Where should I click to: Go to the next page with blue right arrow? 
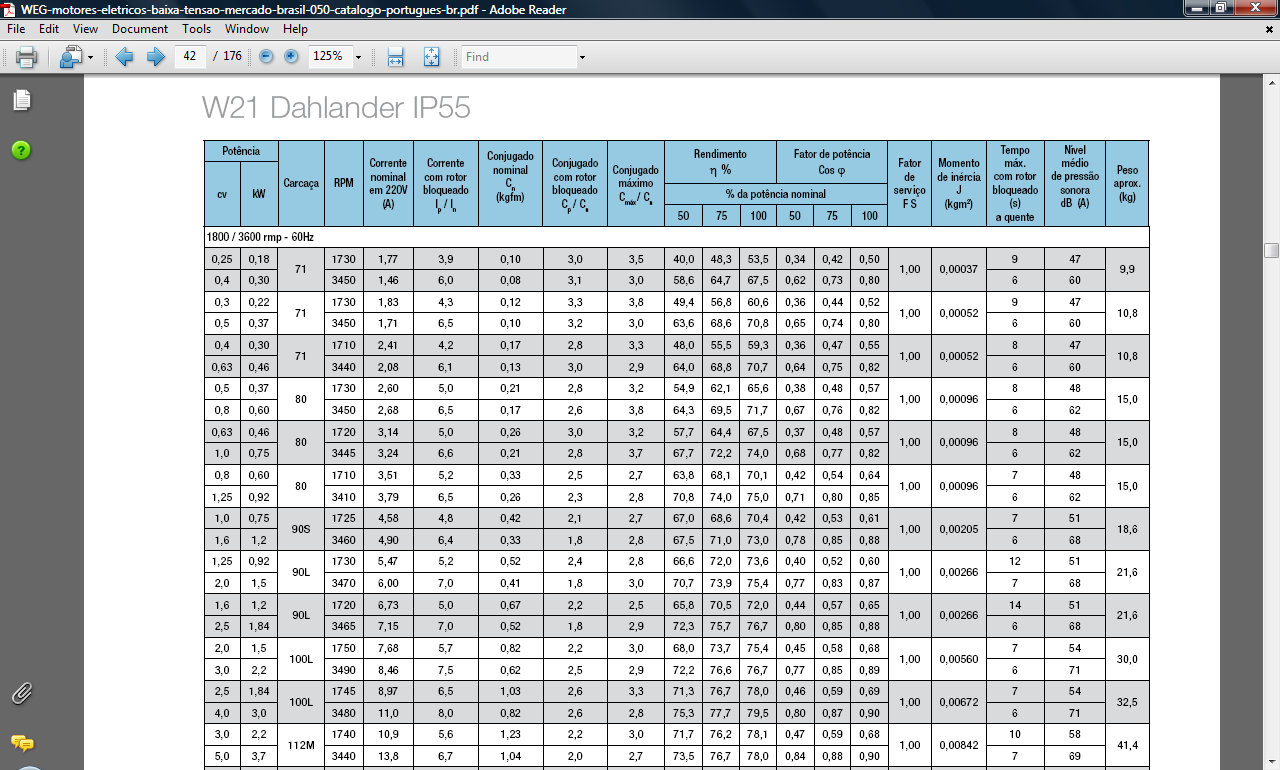click(156, 57)
